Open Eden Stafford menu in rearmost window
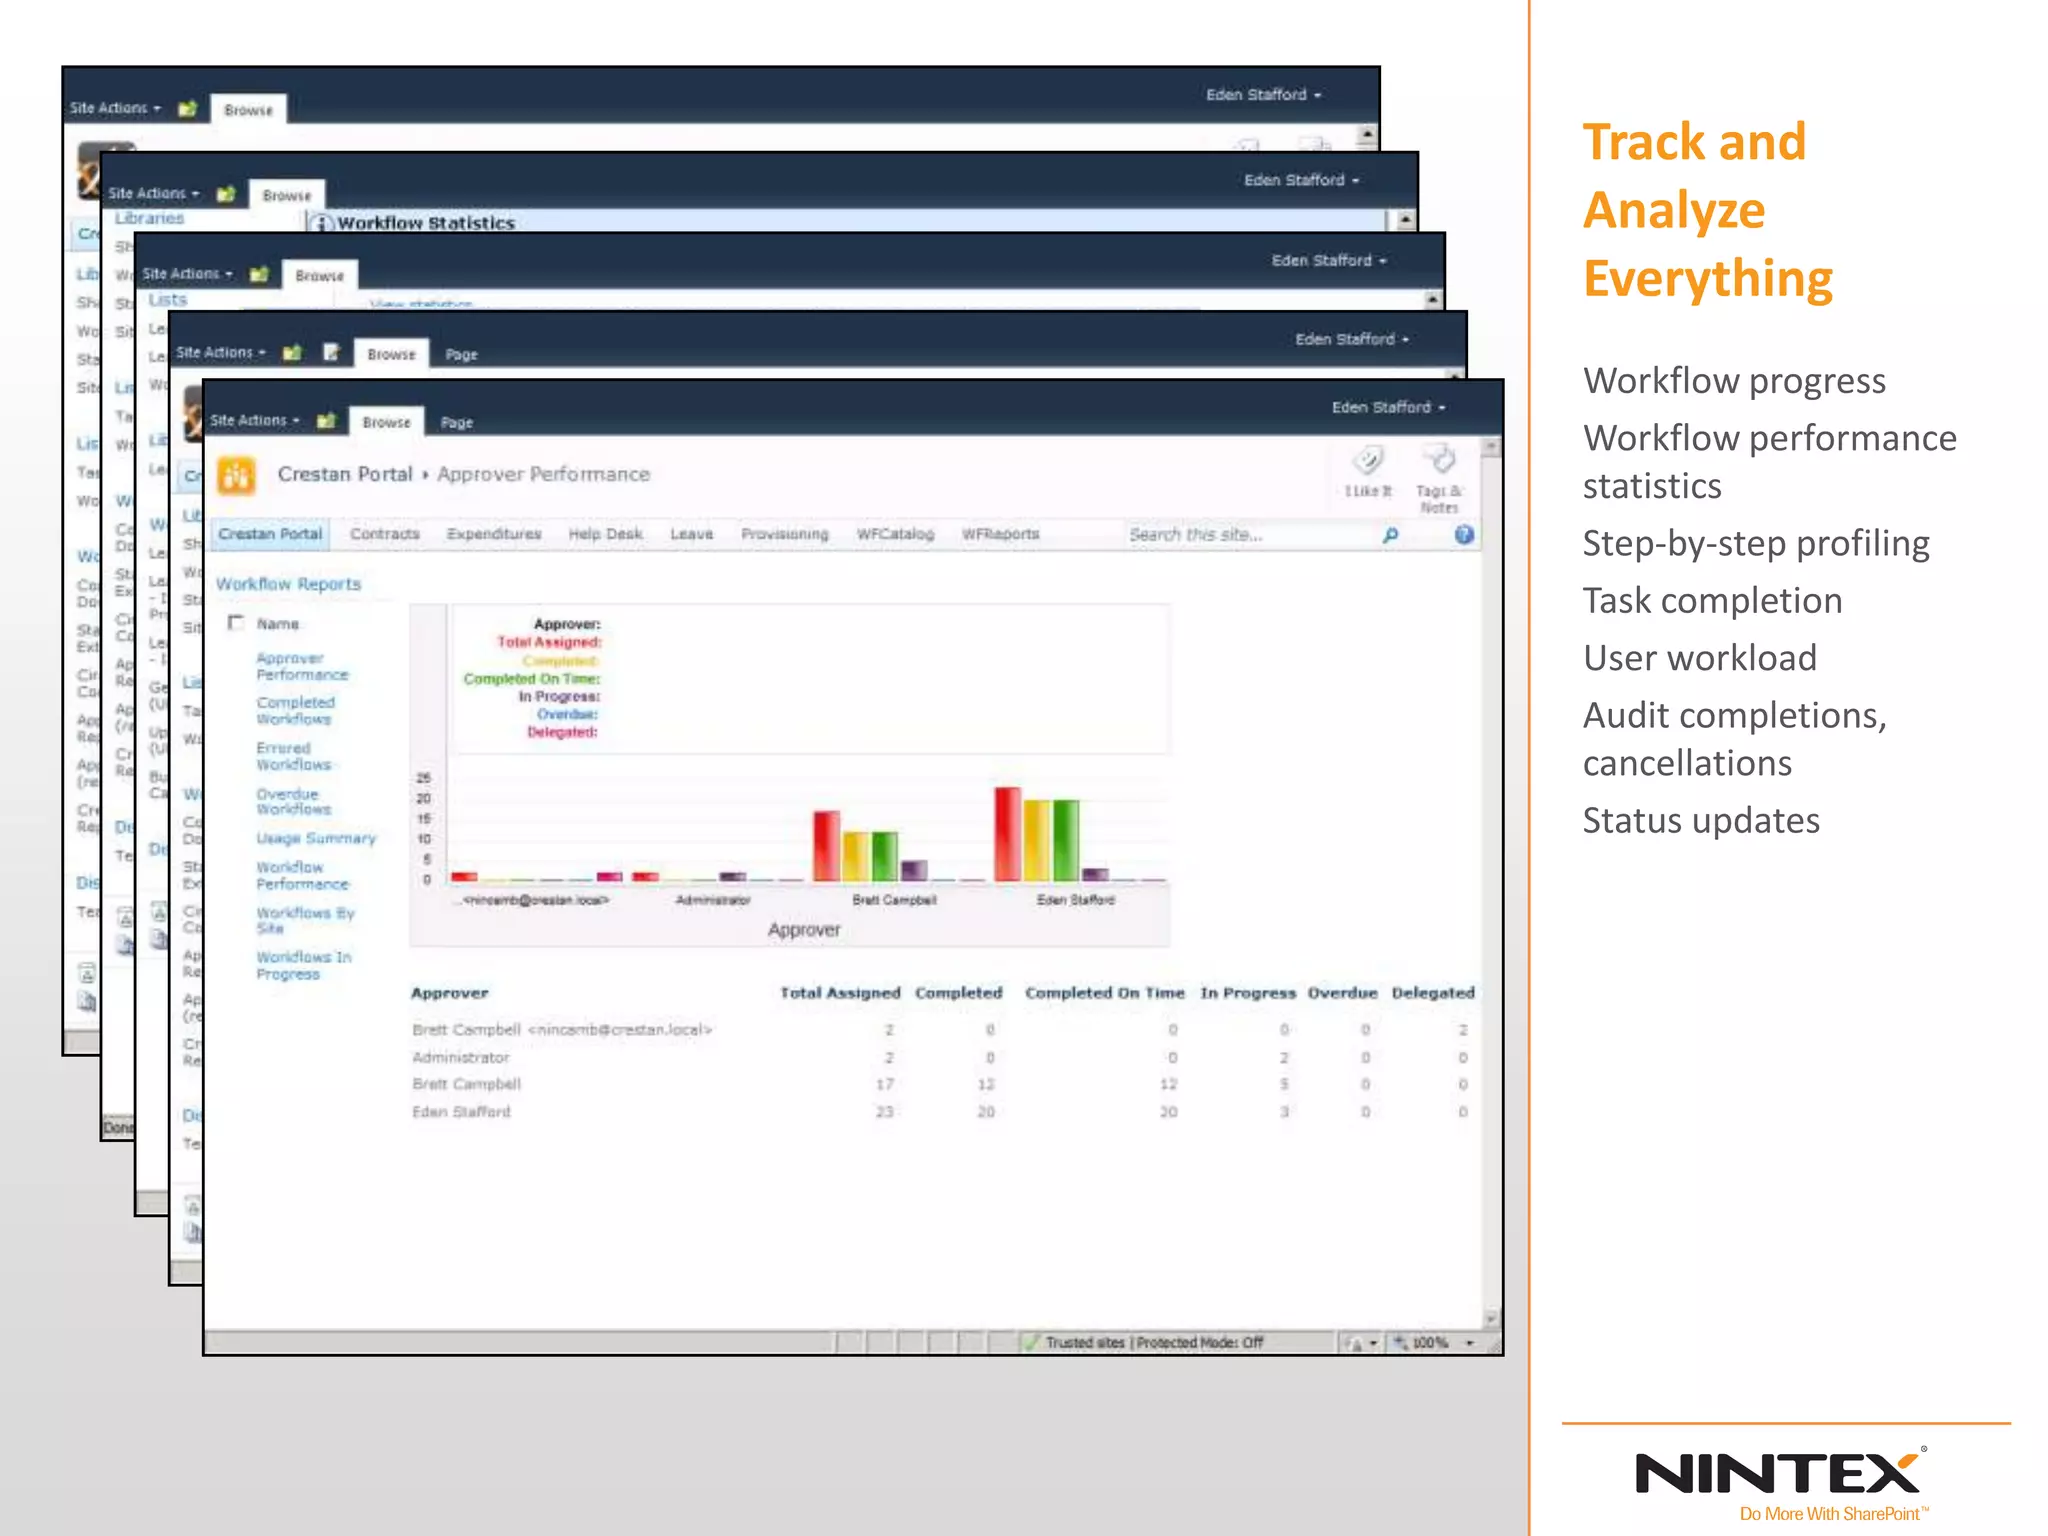The width and height of the screenshot is (2048, 1536). (x=1263, y=95)
